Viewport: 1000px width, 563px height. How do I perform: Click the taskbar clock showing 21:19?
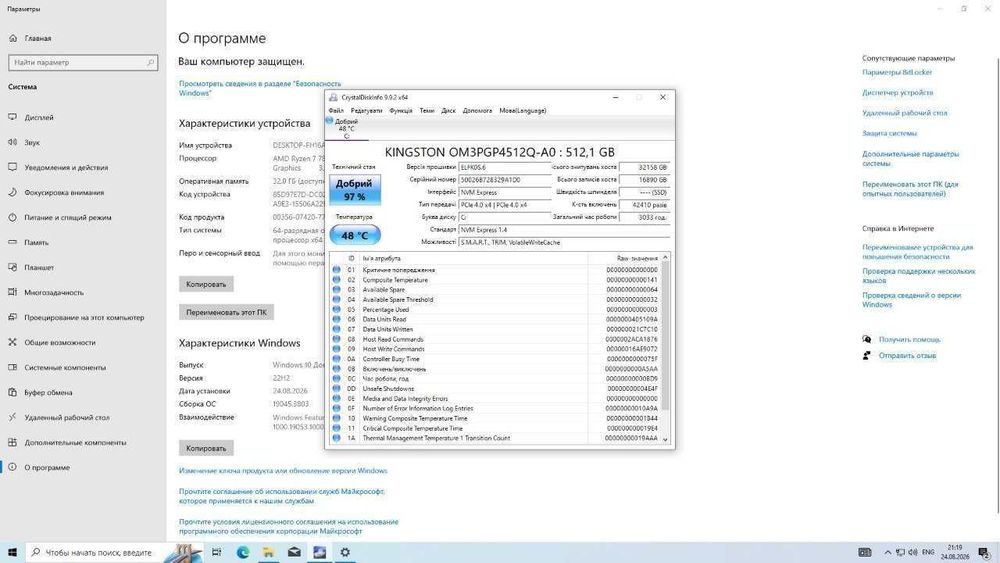coord(954,552)
